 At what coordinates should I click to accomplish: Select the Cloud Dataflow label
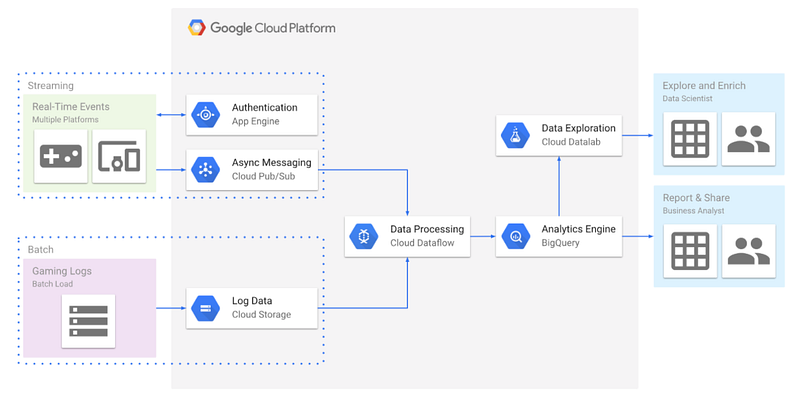coord(422,243)
